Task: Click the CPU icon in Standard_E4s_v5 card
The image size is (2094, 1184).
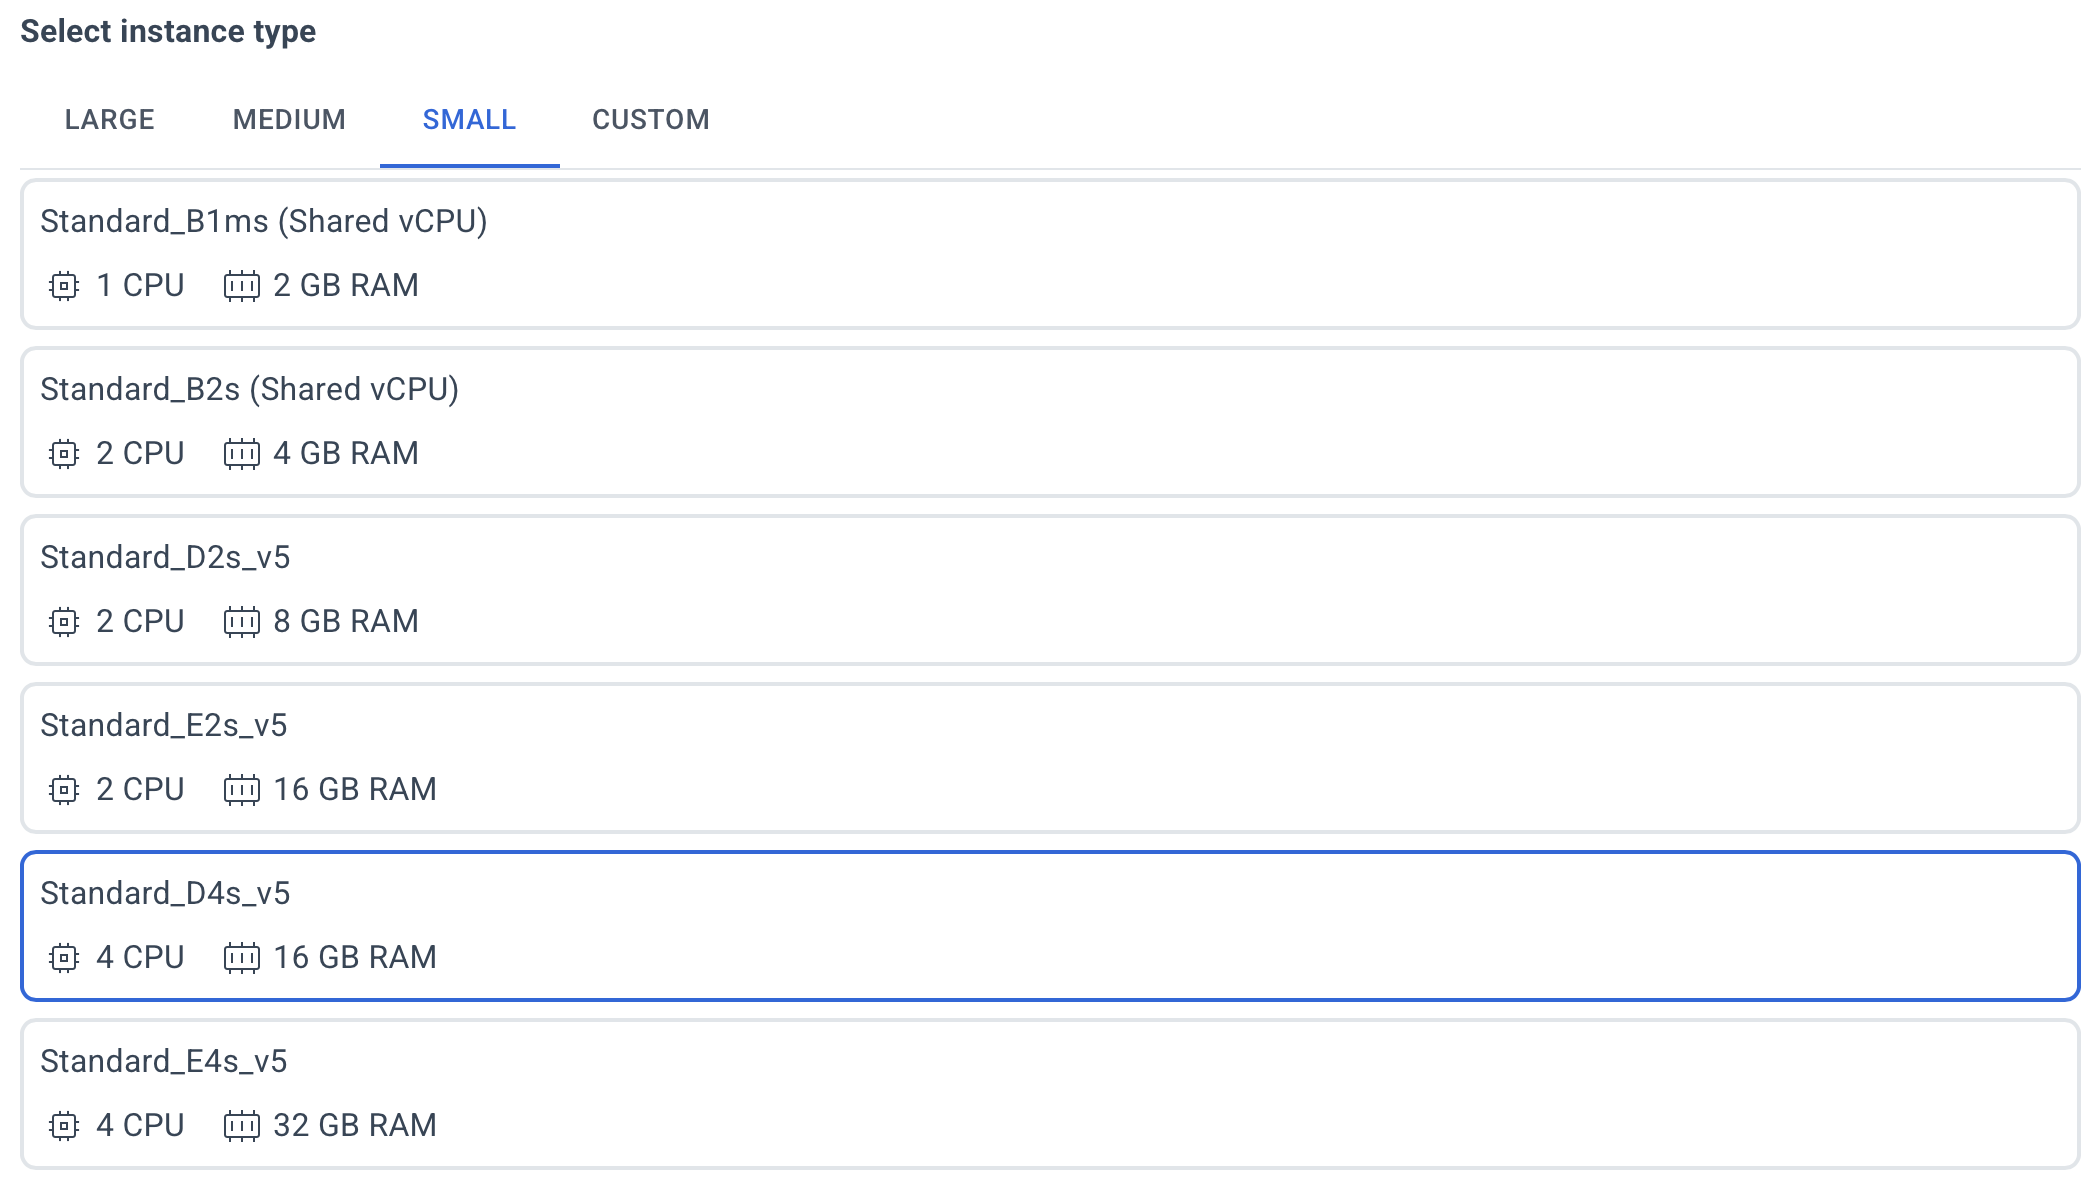Action: (64, 1126)
